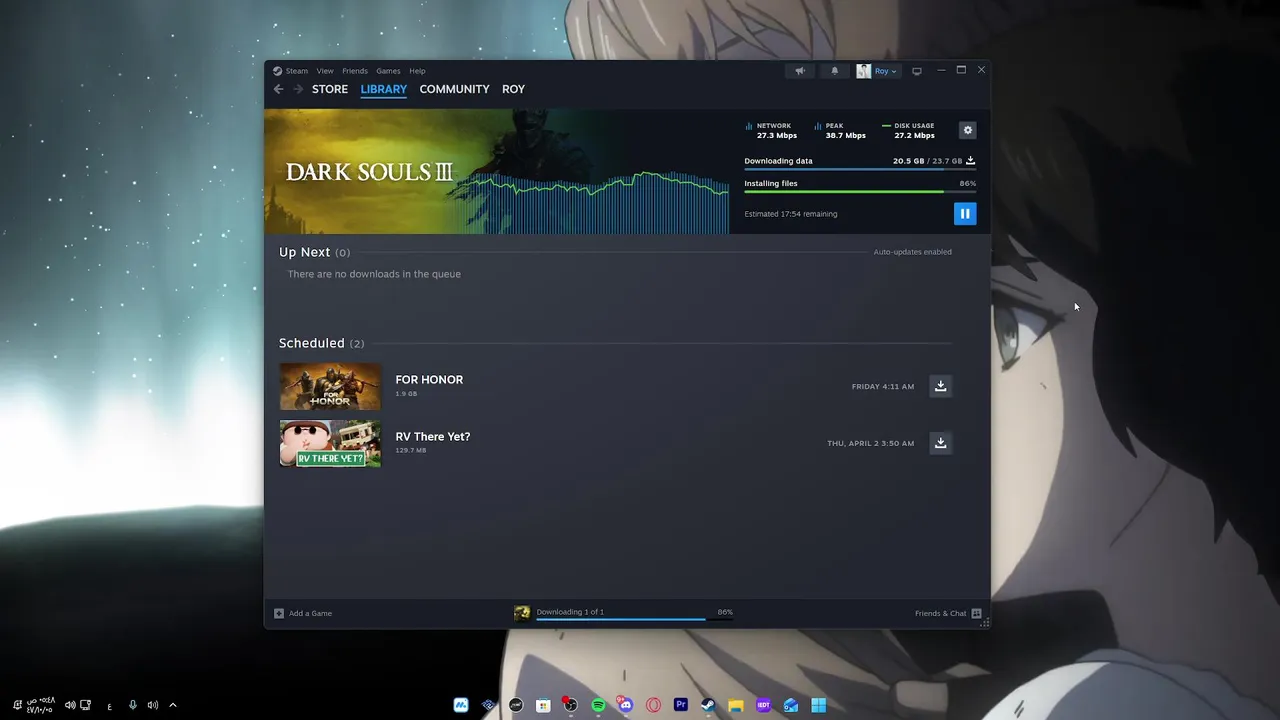This screenshot has height=720, width=1280.
Task: Pause the Dark Souls III download
Action: tap(965, 213)
